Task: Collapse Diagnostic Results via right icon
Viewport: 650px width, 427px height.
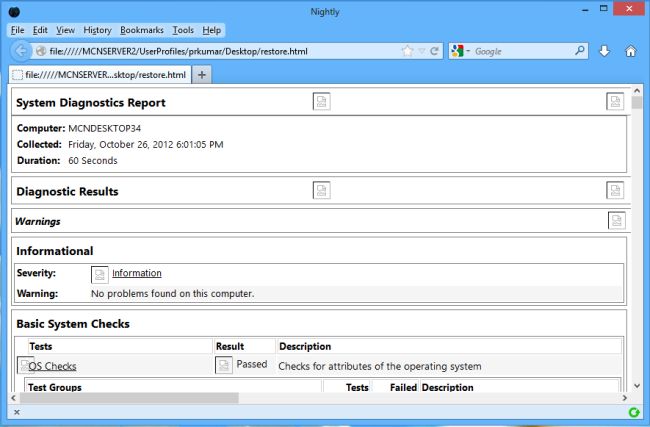Action: [615, 190]
